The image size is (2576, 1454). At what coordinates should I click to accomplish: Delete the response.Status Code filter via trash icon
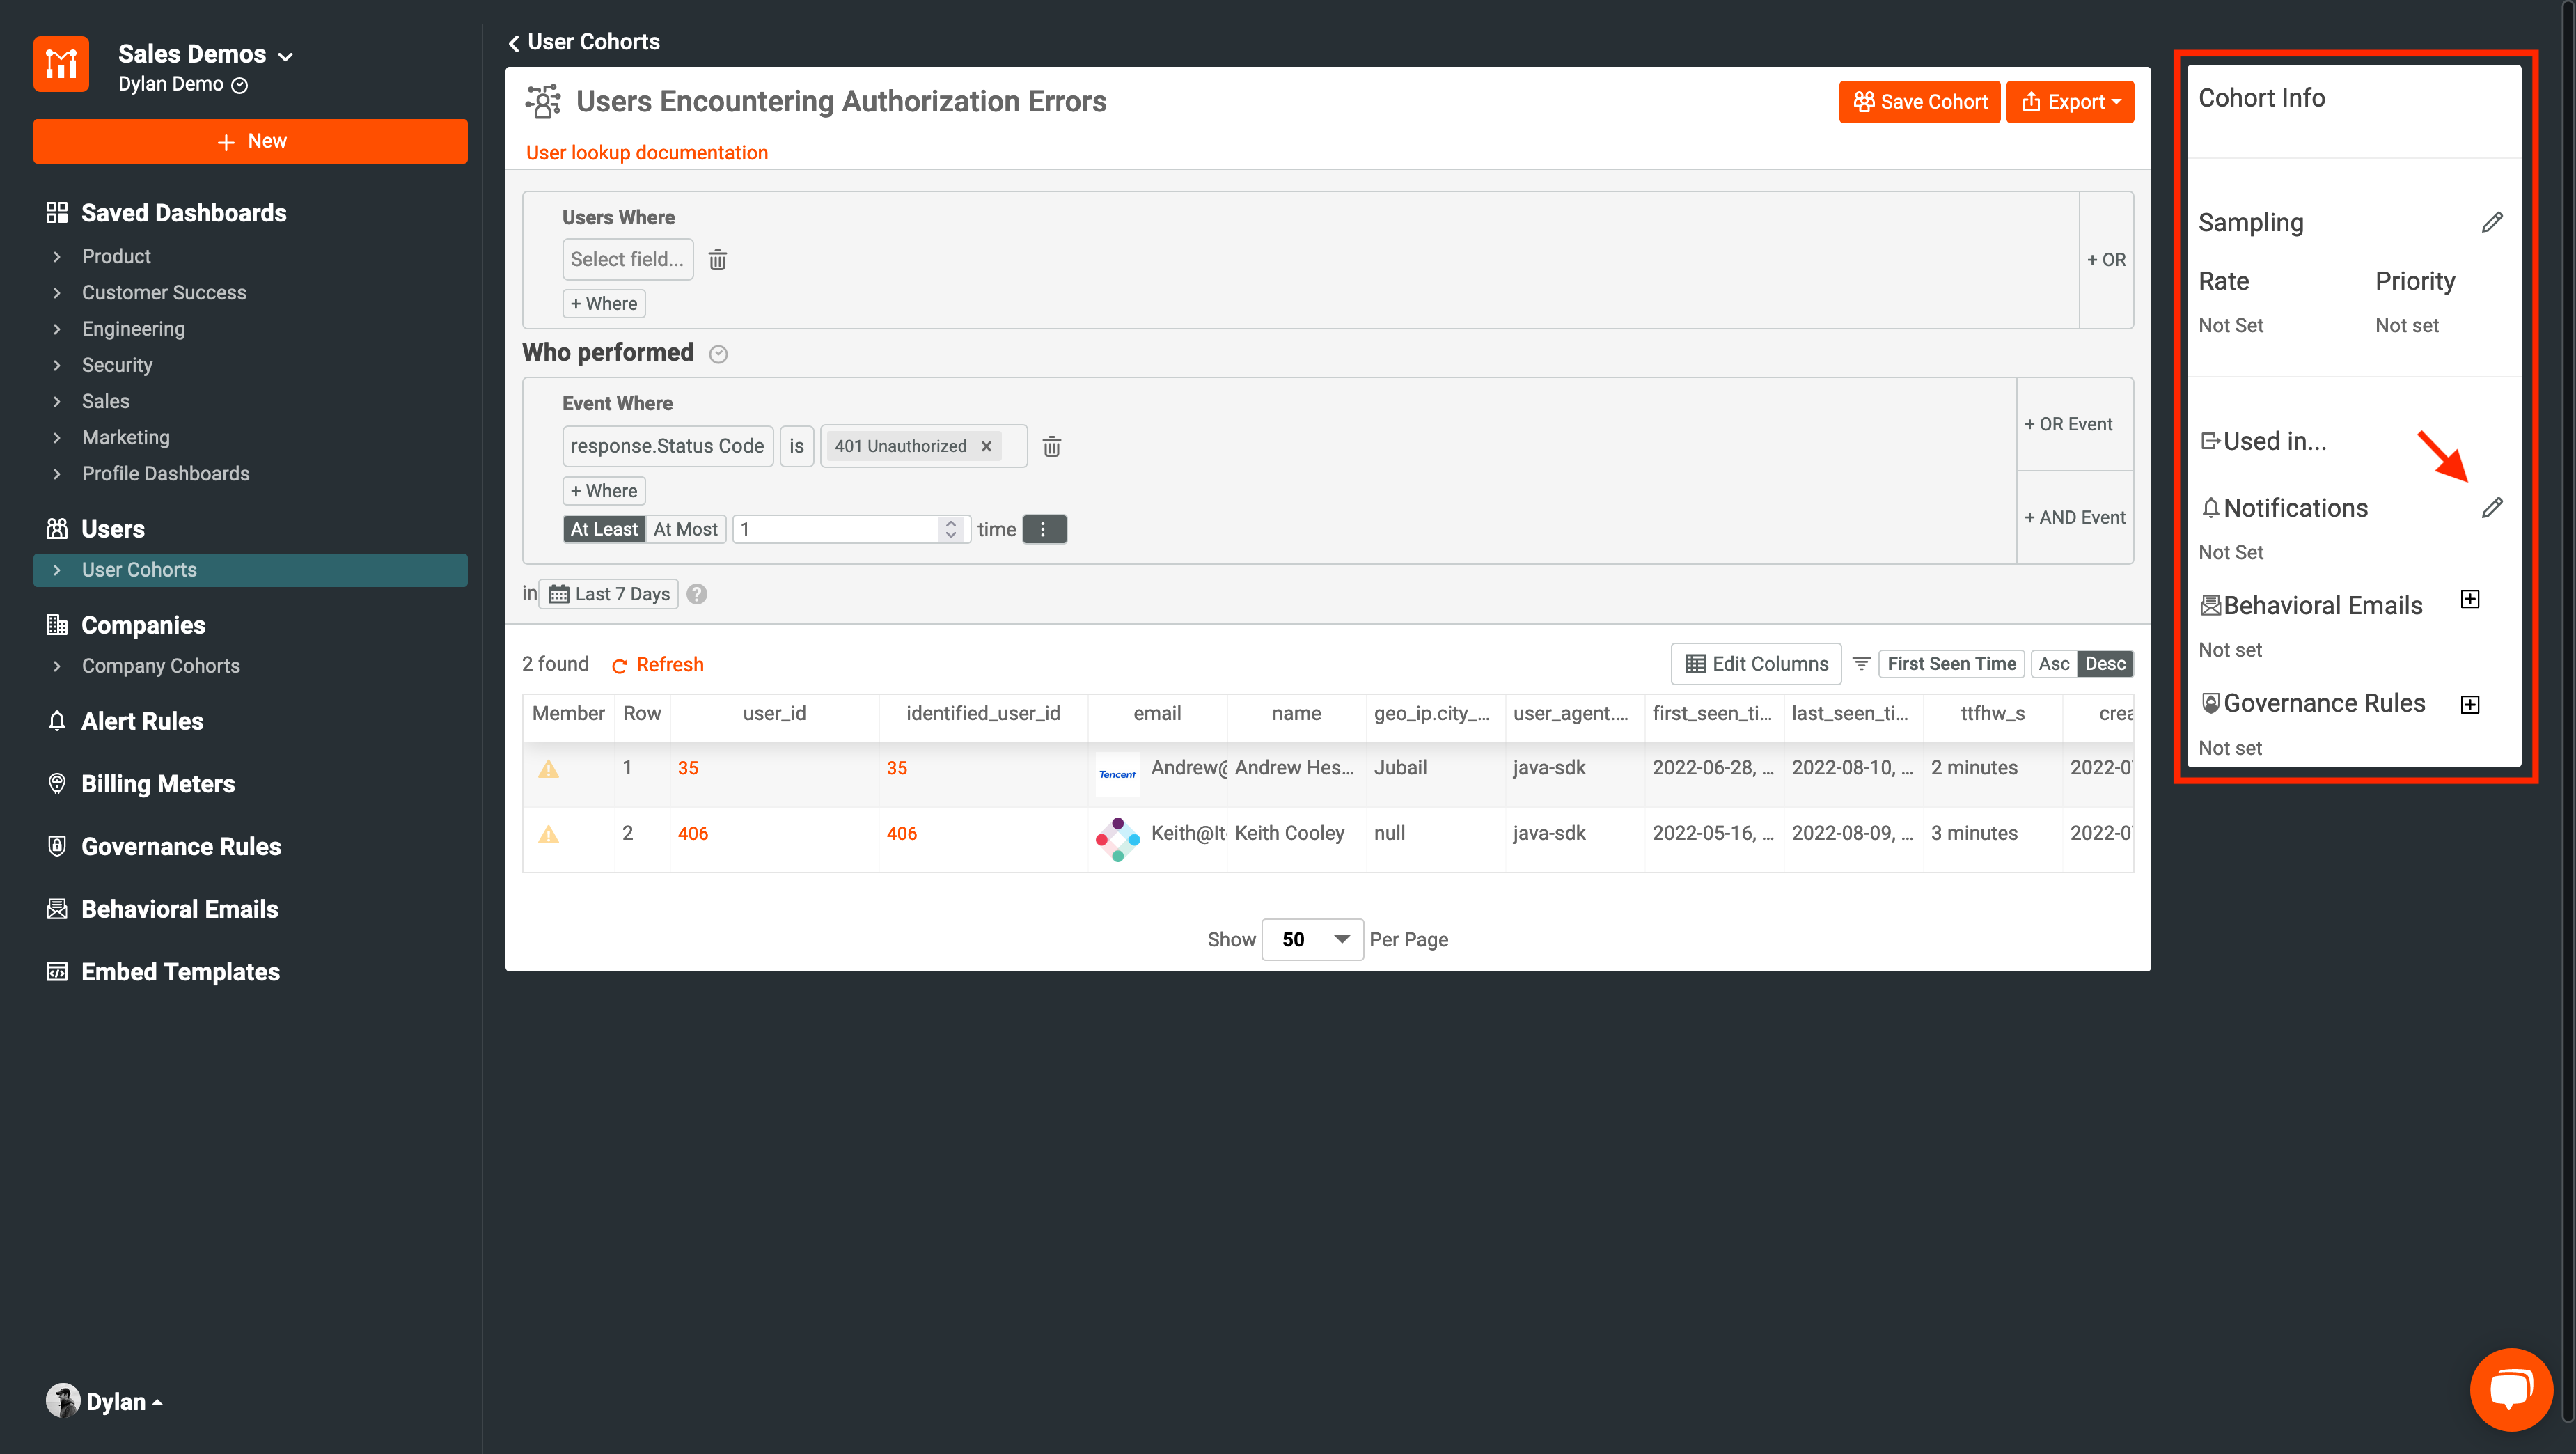point(1051,446)
